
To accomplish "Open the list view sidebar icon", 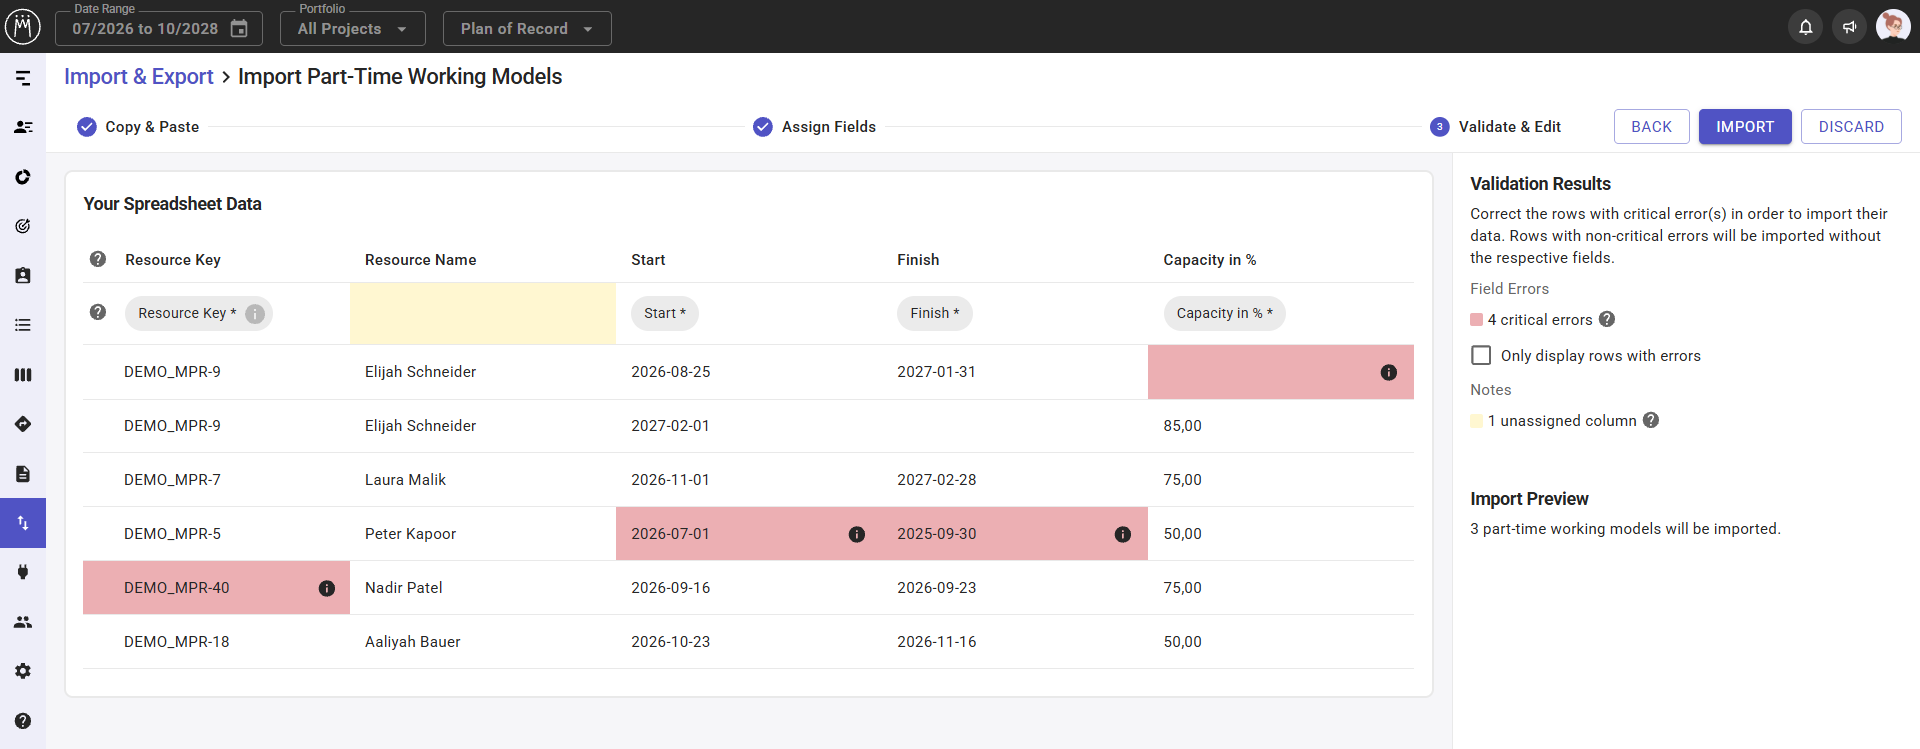I will pyautogui.click(x=23, y=325).
